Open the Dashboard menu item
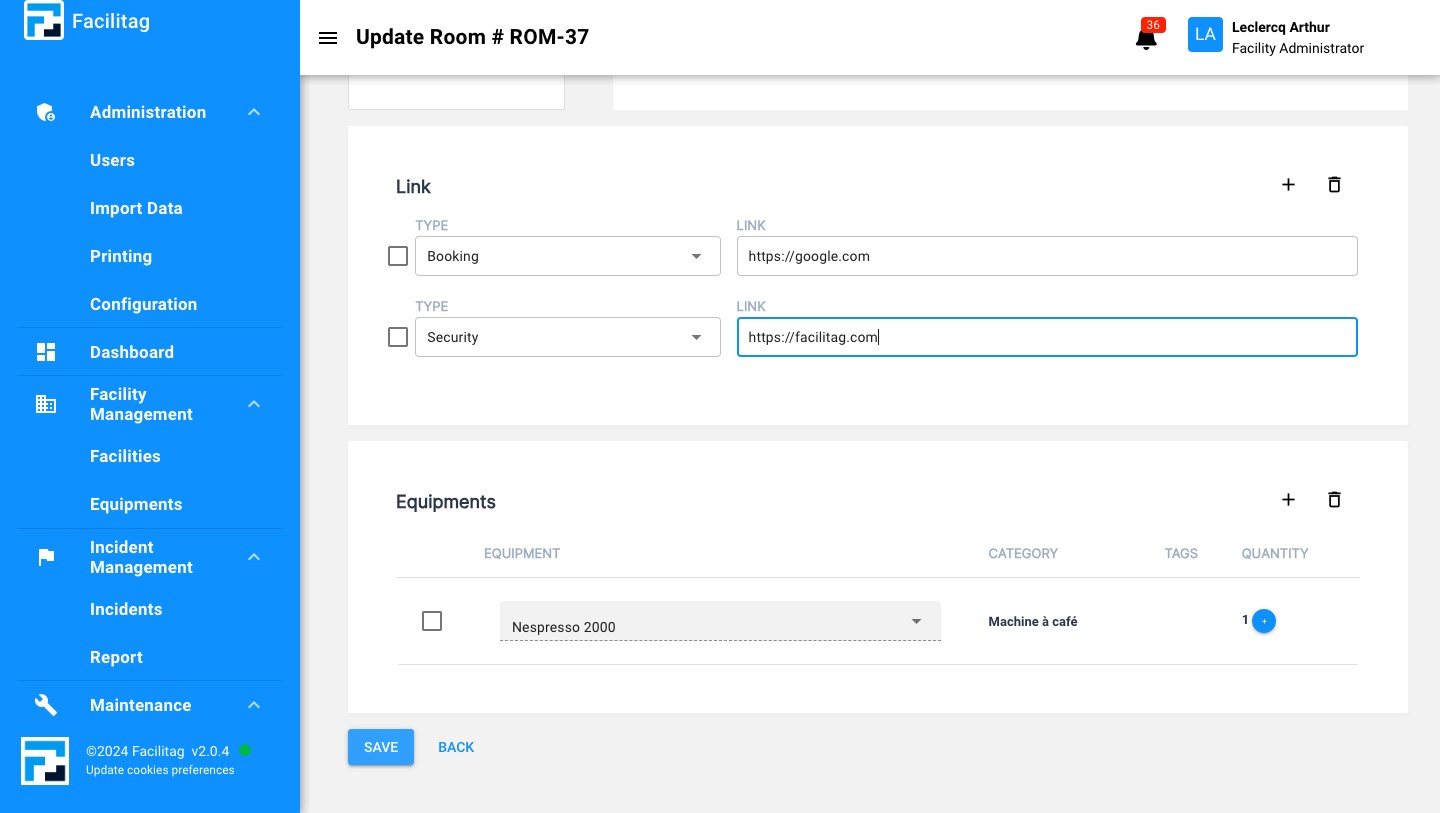The width and height of the screenshot is (1440, 813). tap(131, 352)
